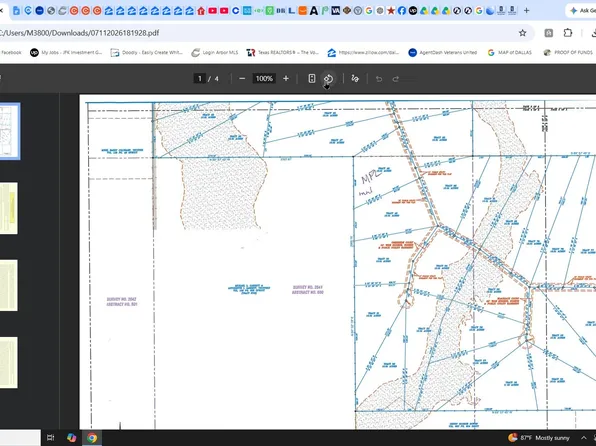Image resolution: width=596 pixels, height=446 pixels.
Task: Open the MAP of DALLAS bookmark
Action: [x=510, y=52]
